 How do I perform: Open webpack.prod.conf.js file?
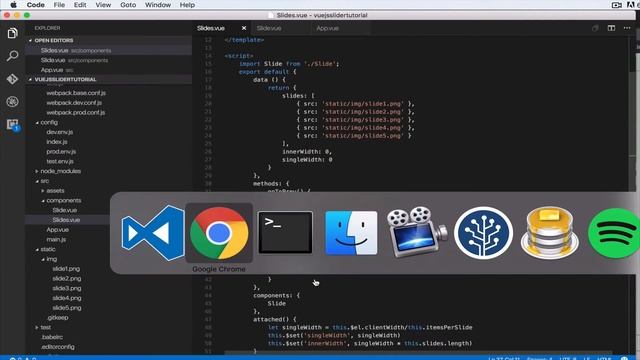pos(76,113)
